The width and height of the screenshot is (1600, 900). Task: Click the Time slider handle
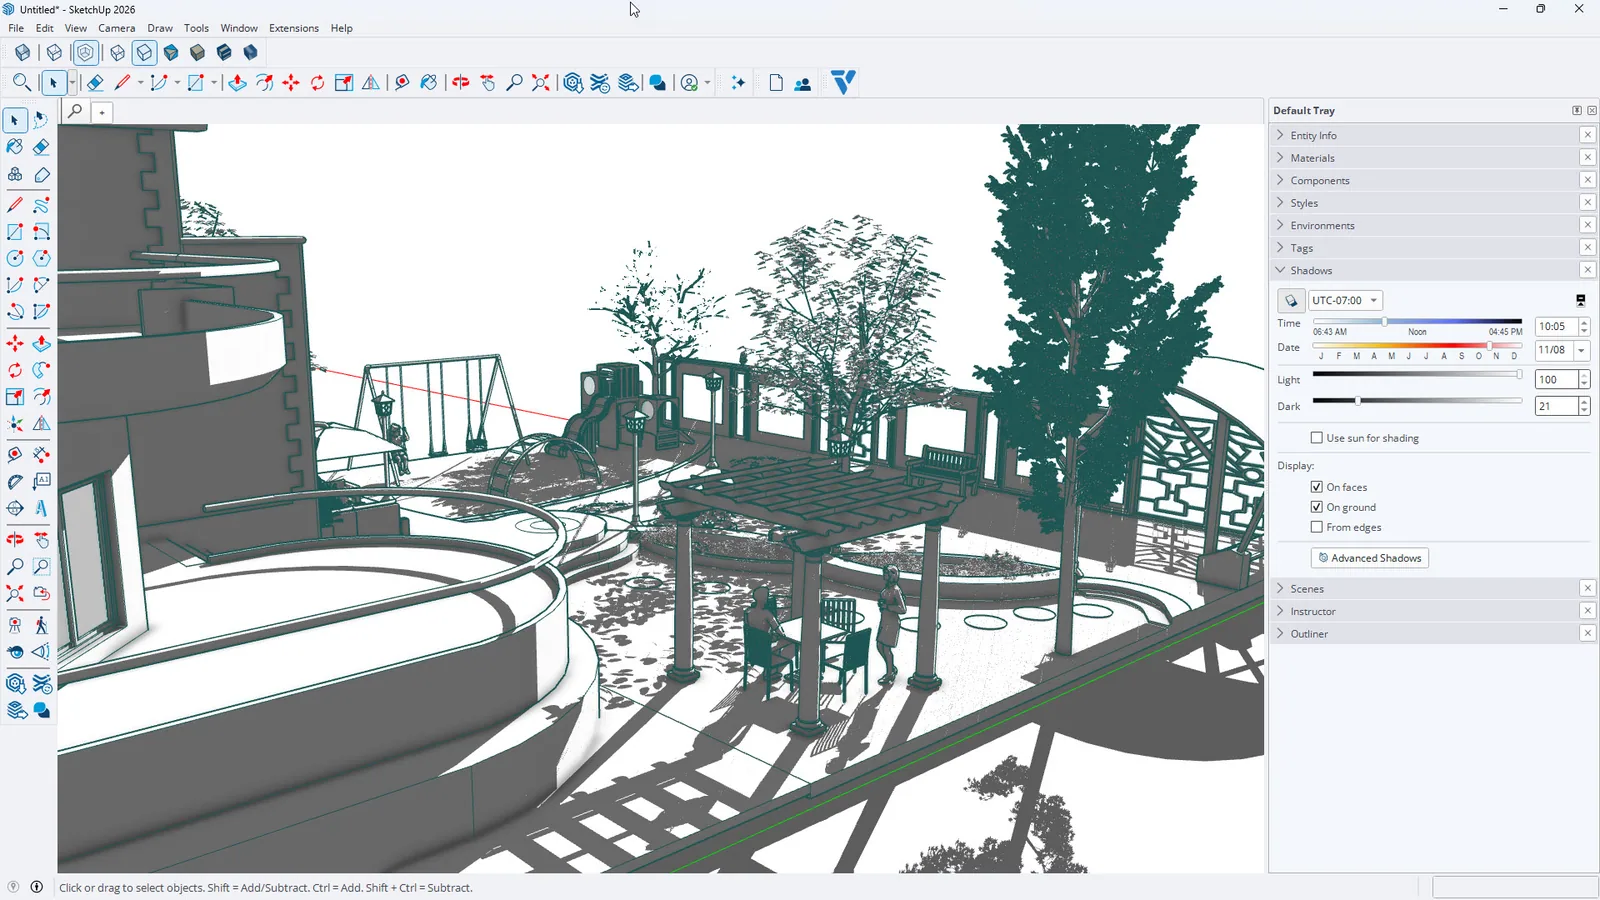(x=1385, y=322)
